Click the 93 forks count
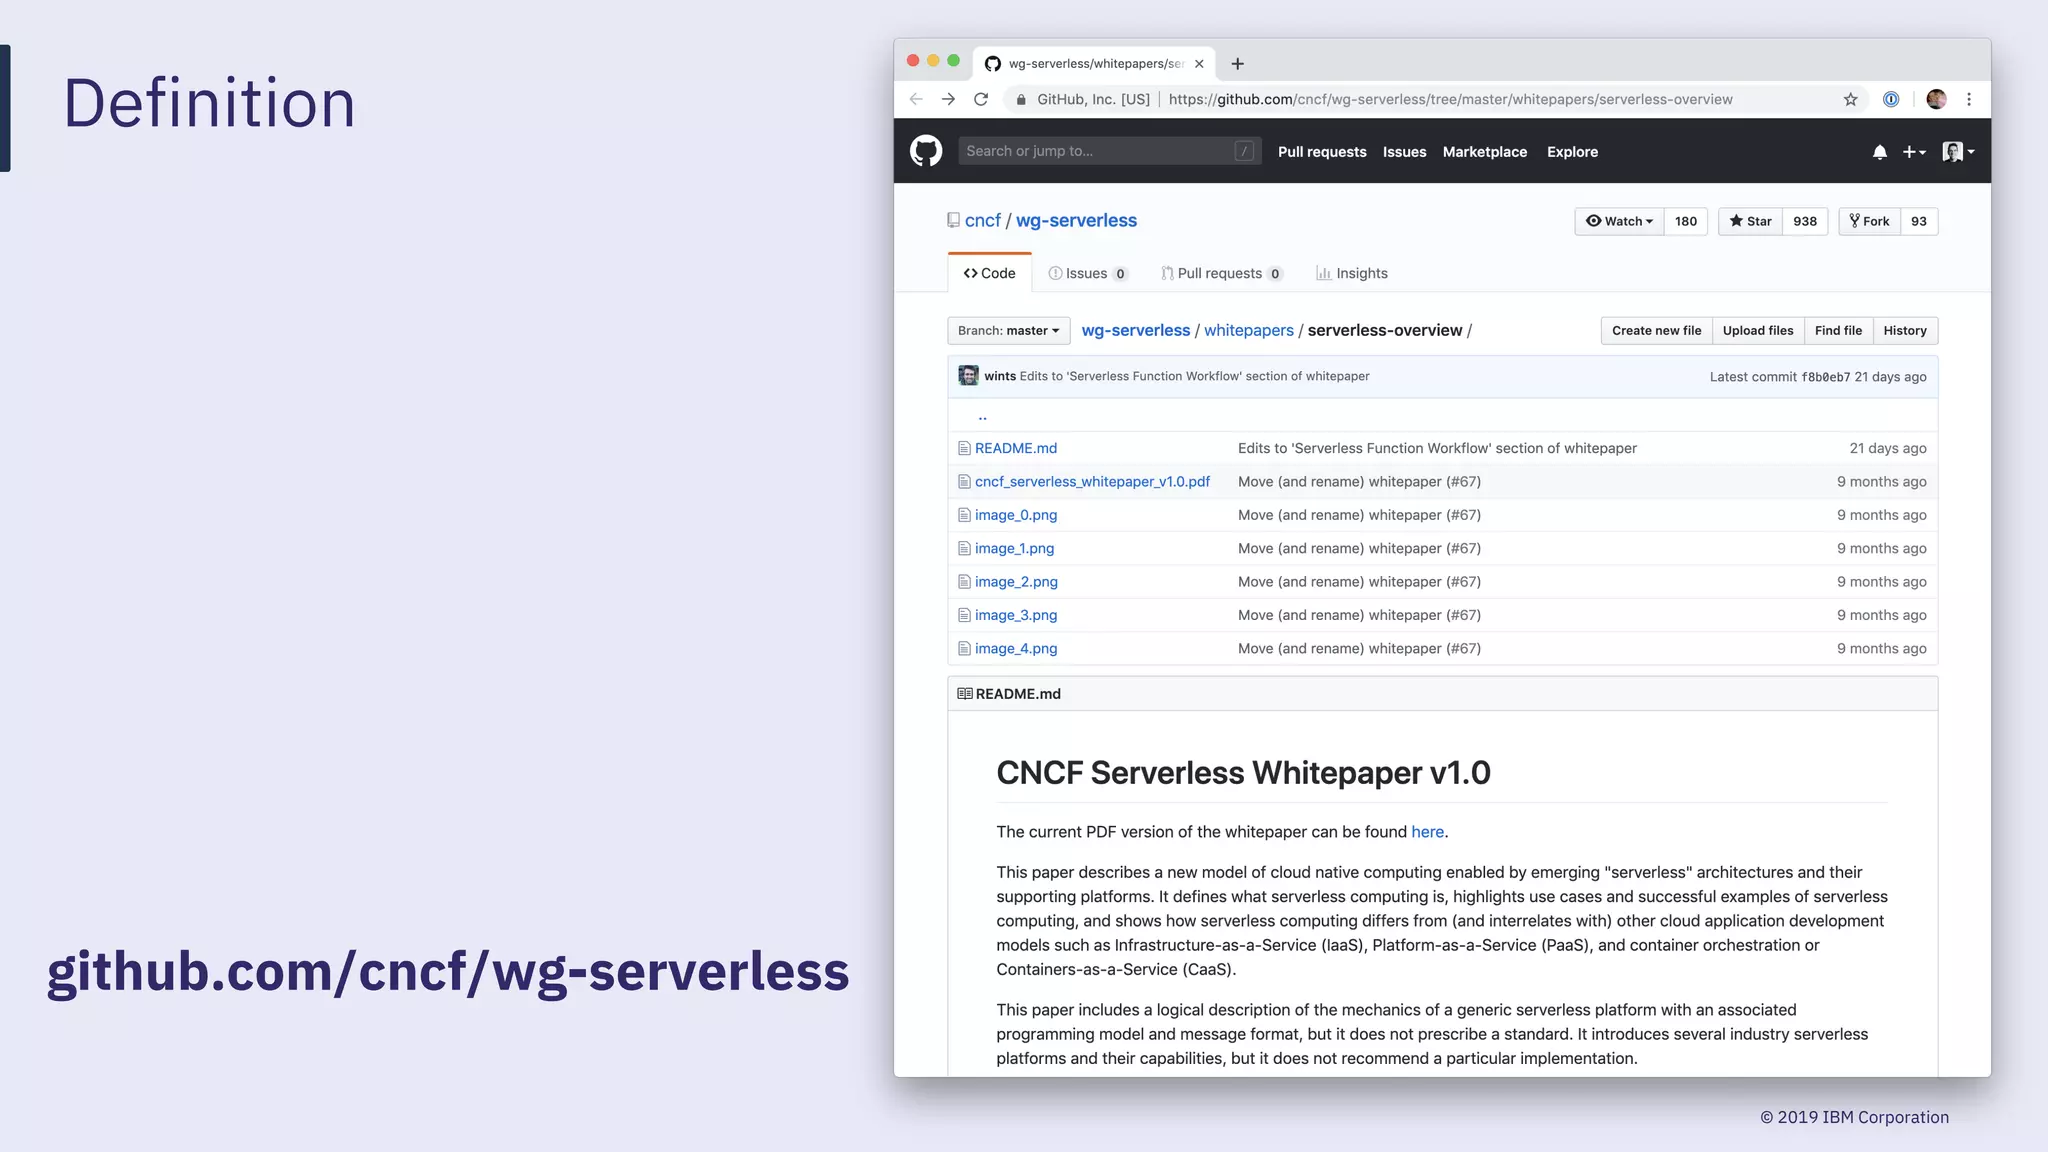The height and width of the screenshot is (1152, 2048). click(x=1919, y=221)
